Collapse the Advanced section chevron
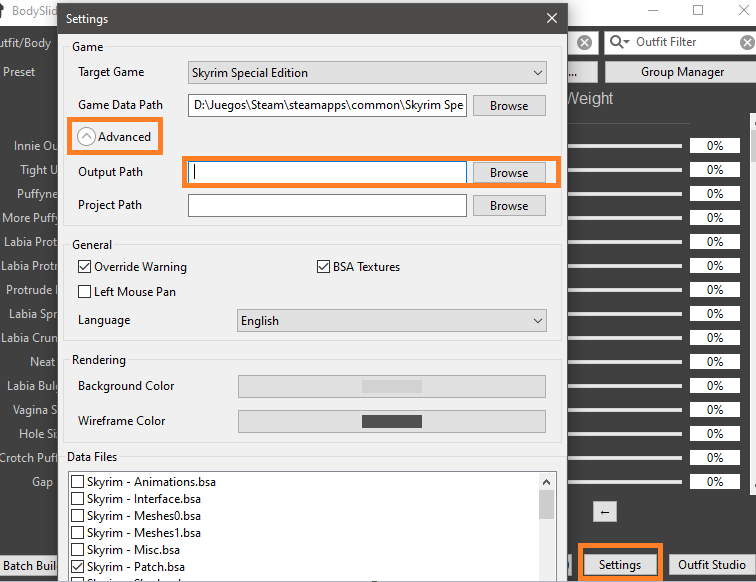Screen dimensions: 756x582 click(86, 137)
